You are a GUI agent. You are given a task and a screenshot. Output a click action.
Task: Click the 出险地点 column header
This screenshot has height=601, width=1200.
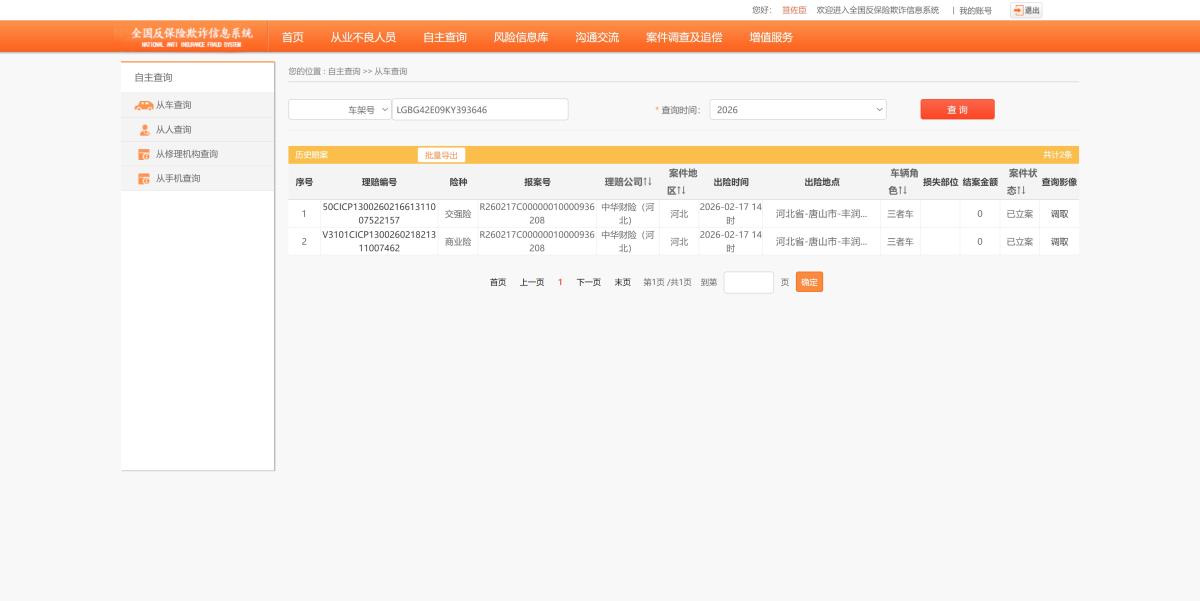[x=822, y=182]
